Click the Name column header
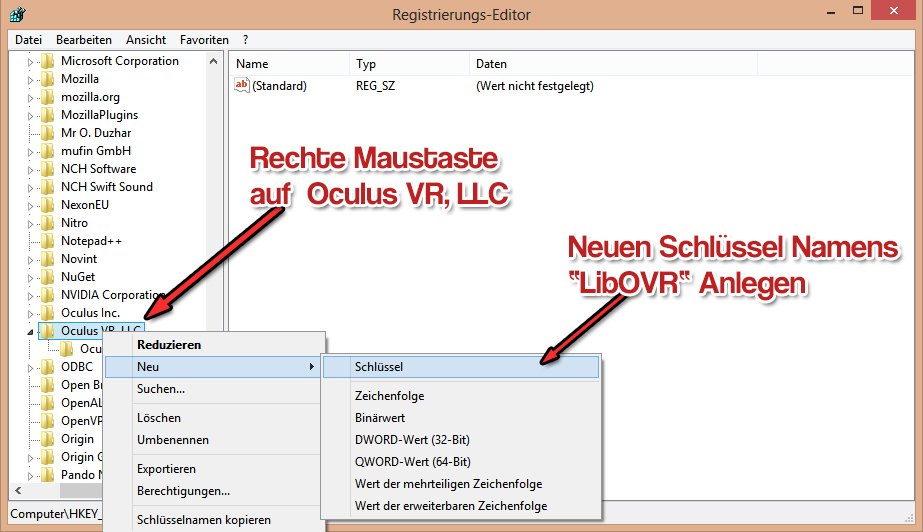Screen dimensions: 923x532 pos(289,64)
